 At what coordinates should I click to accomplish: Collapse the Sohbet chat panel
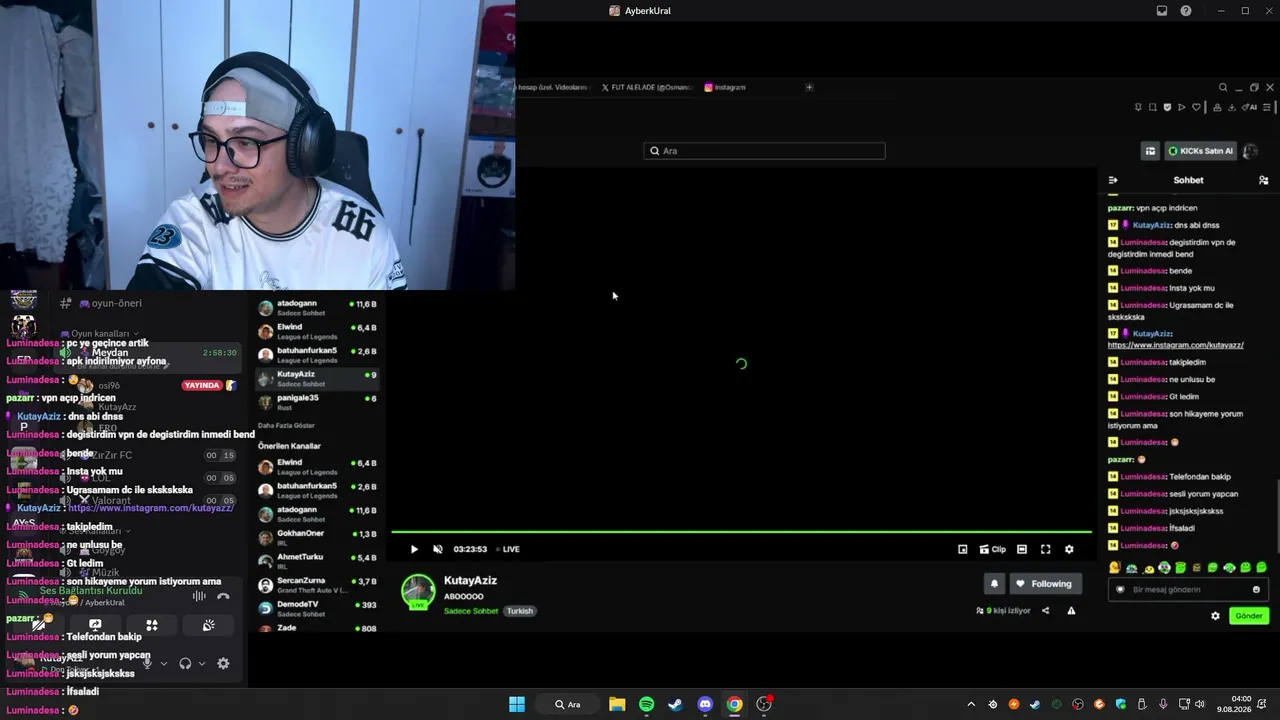pyautogui.click(x=1113, y=180)
